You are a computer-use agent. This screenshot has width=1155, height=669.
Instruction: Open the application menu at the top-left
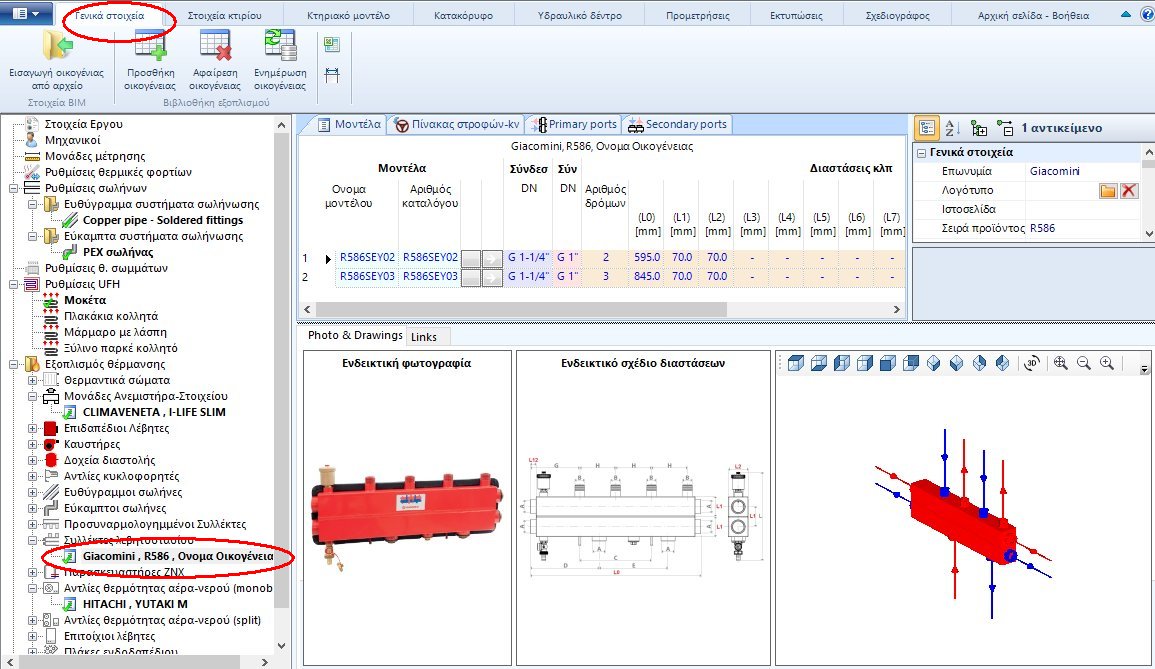pyautogui.click(x=22, y=12)
